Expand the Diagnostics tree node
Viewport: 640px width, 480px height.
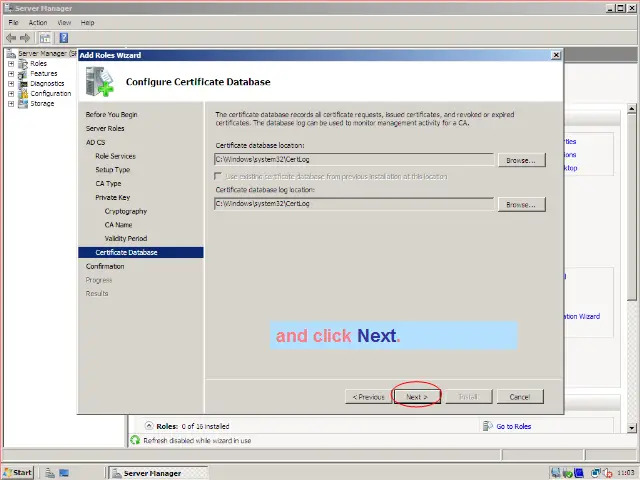pos(11,84)
